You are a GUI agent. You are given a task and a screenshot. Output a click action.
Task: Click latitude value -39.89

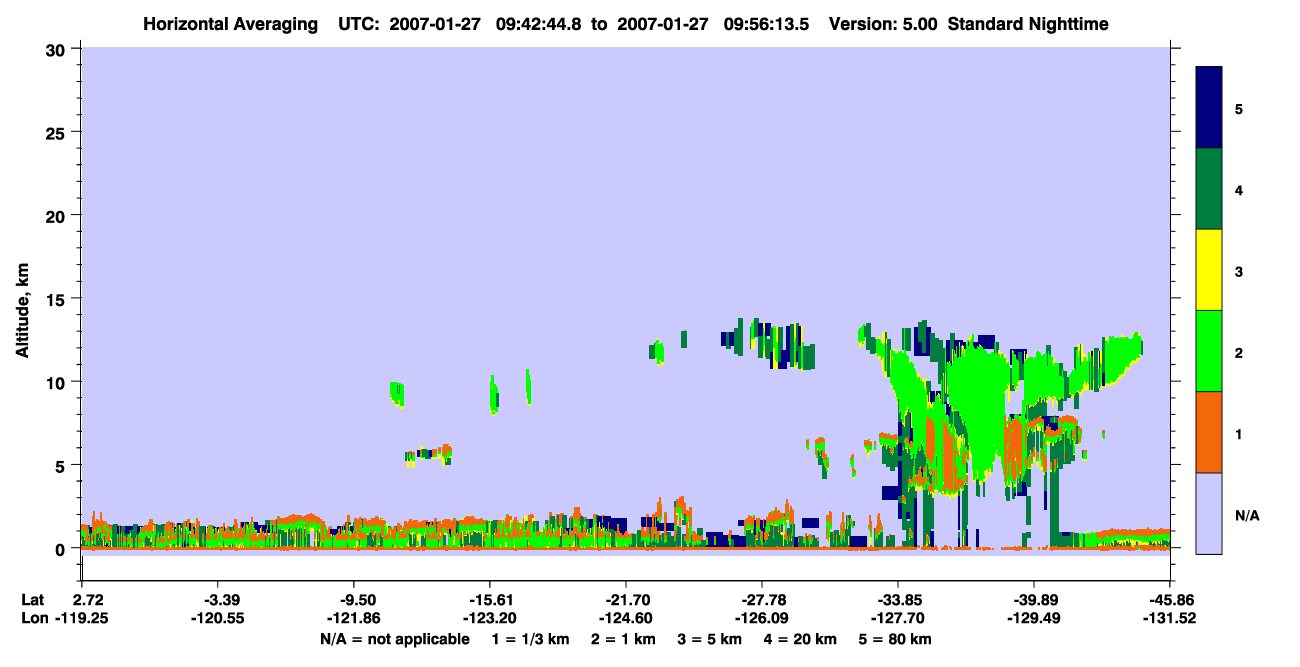[x=1034, y=600]
